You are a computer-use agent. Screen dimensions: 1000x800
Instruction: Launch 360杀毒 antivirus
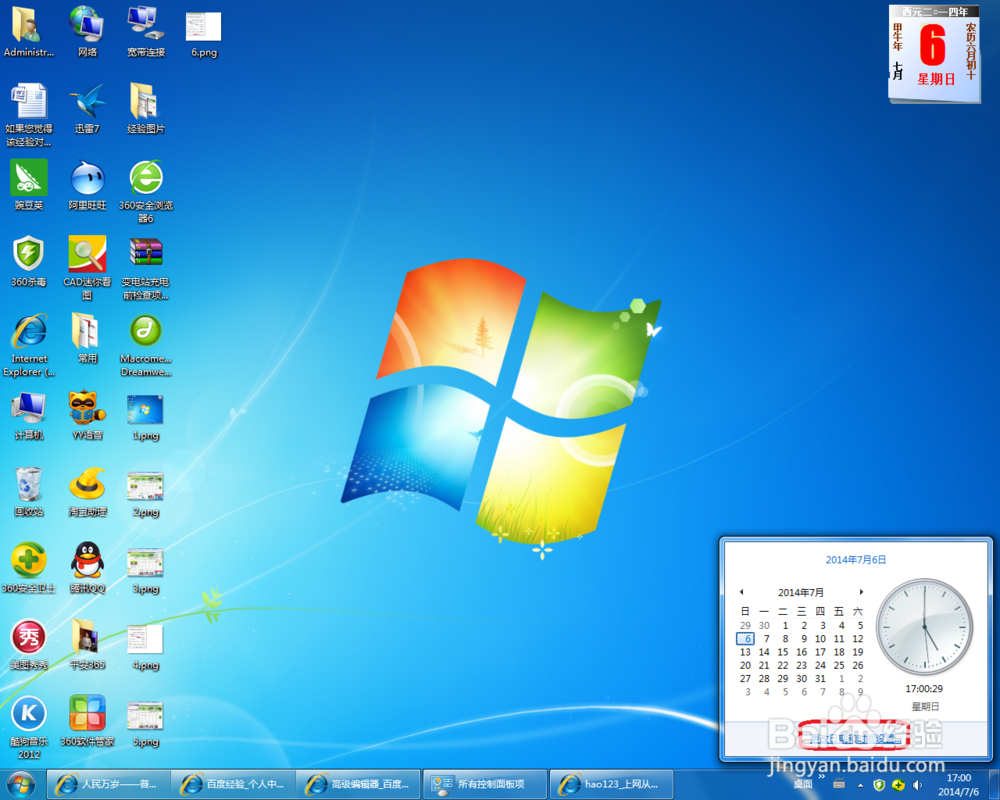(29, 262)
